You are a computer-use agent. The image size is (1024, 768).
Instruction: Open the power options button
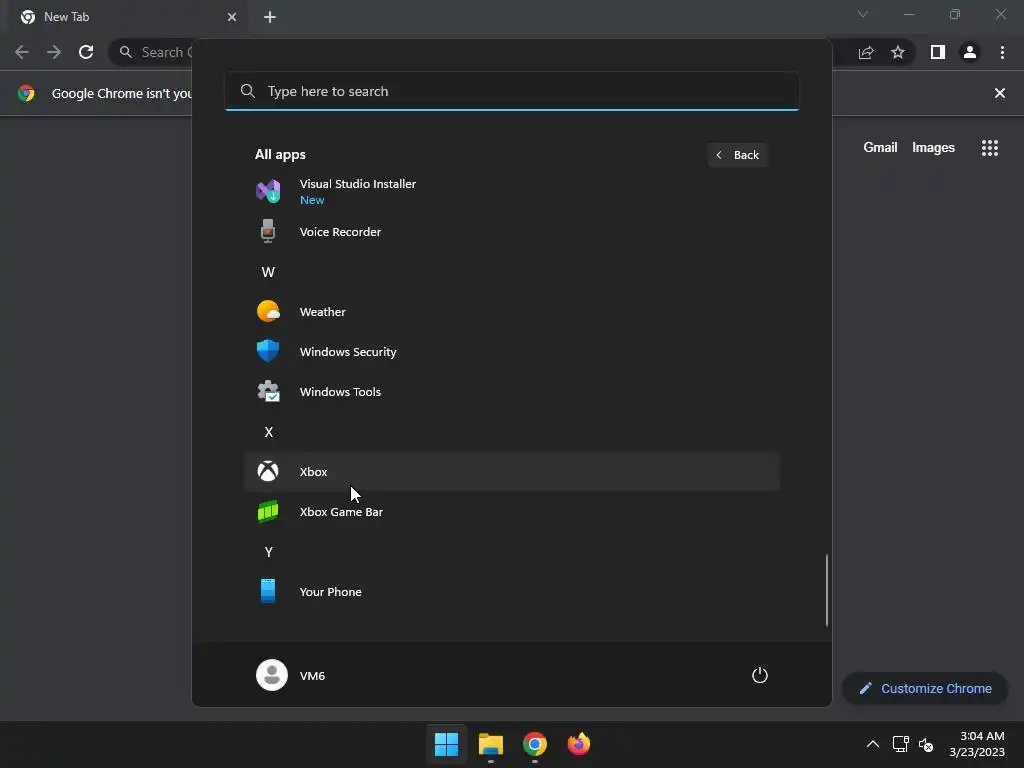coord(760,675)
